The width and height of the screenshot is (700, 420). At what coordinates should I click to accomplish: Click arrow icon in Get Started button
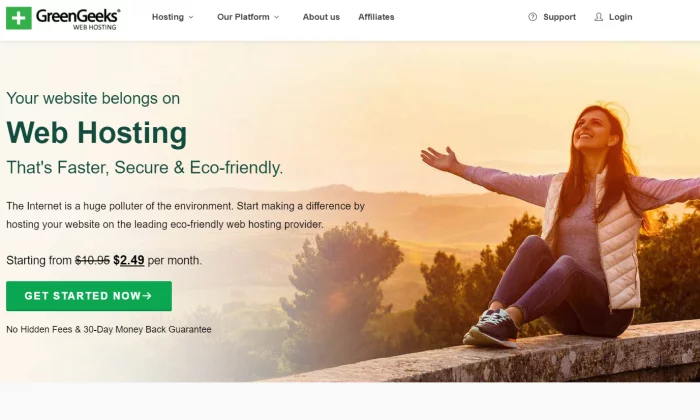click(147, 295)
